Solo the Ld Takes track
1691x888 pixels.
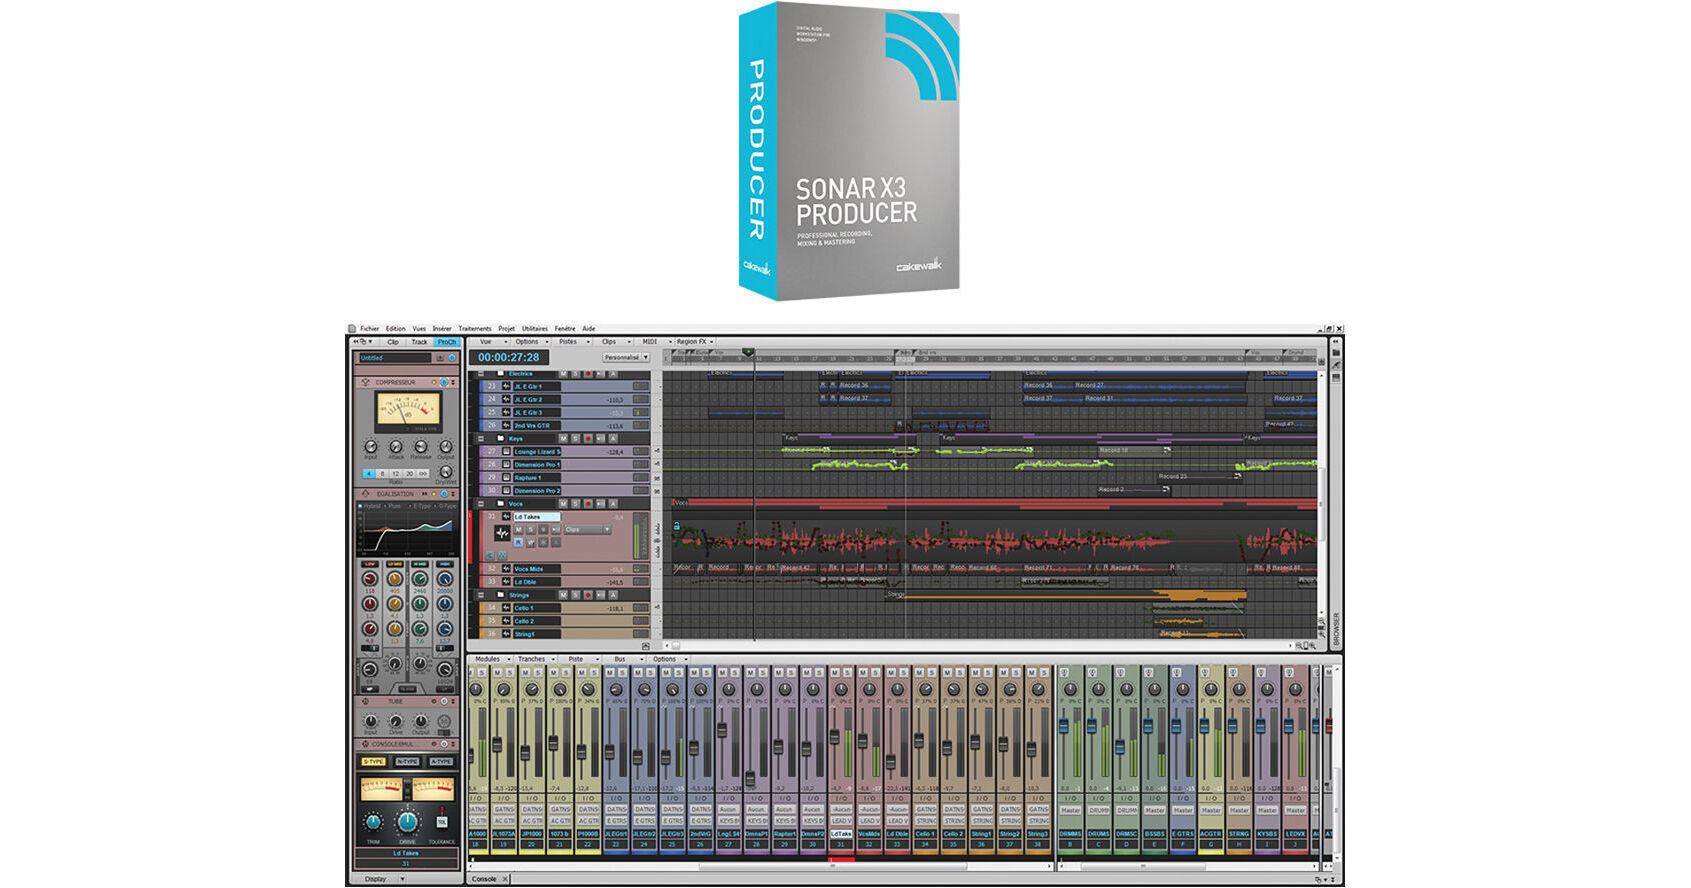[x=531, y=529]
